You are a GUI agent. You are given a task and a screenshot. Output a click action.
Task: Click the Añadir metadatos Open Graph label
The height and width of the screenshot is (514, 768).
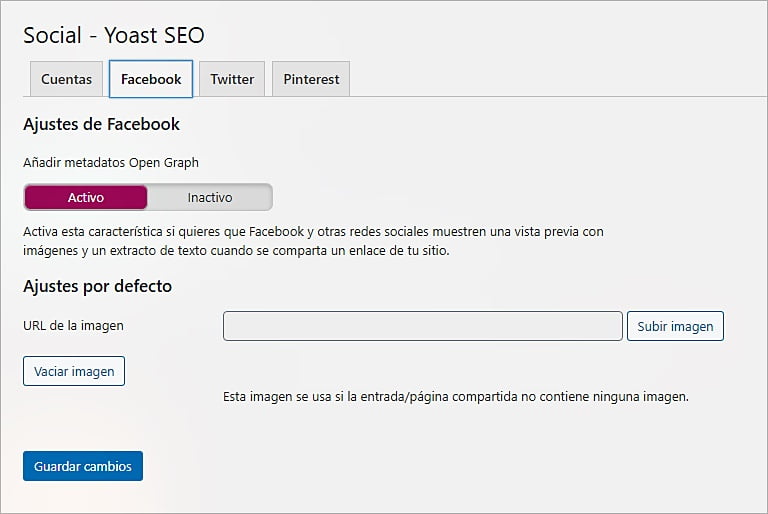(x=111, y=161)
